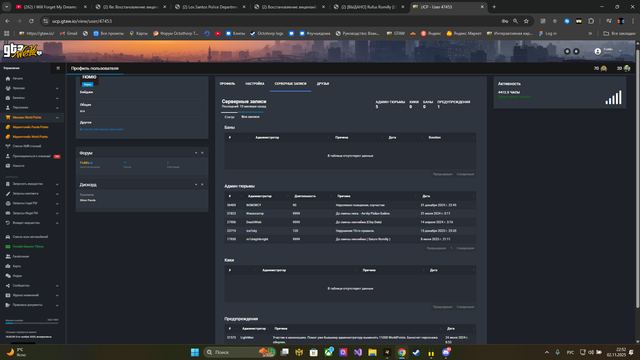Expand the Персонажи sidebar menu chevron
Viewport: 640px width, 360px height.
coord(57,108)
